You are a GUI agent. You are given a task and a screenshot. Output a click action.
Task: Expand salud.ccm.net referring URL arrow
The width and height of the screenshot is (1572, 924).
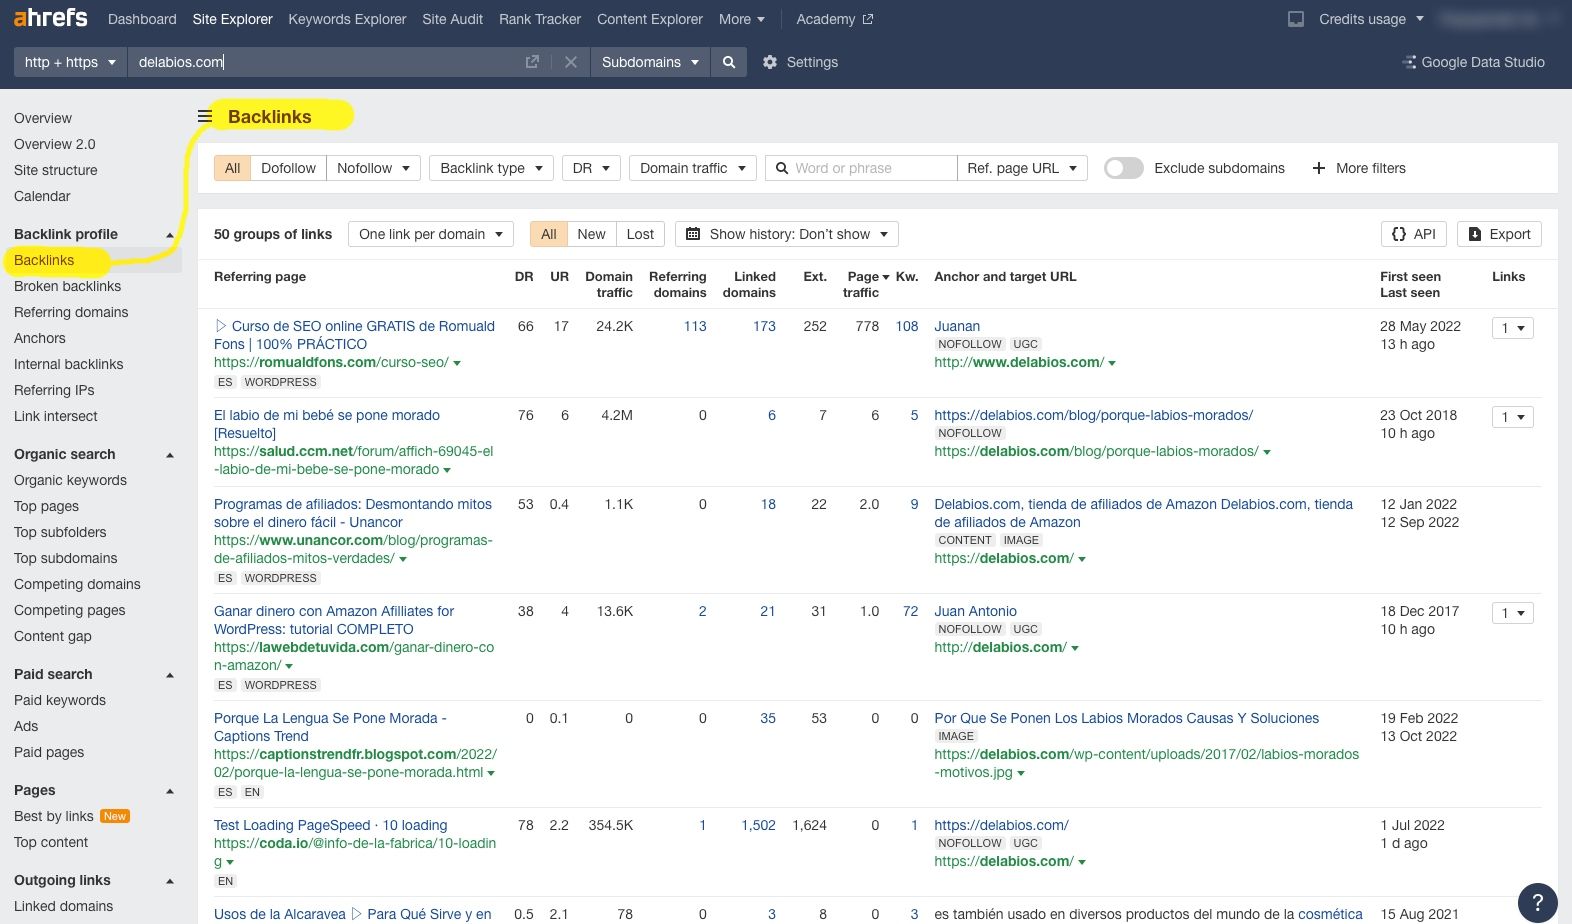pyautogui.click(x=447, y=470)
